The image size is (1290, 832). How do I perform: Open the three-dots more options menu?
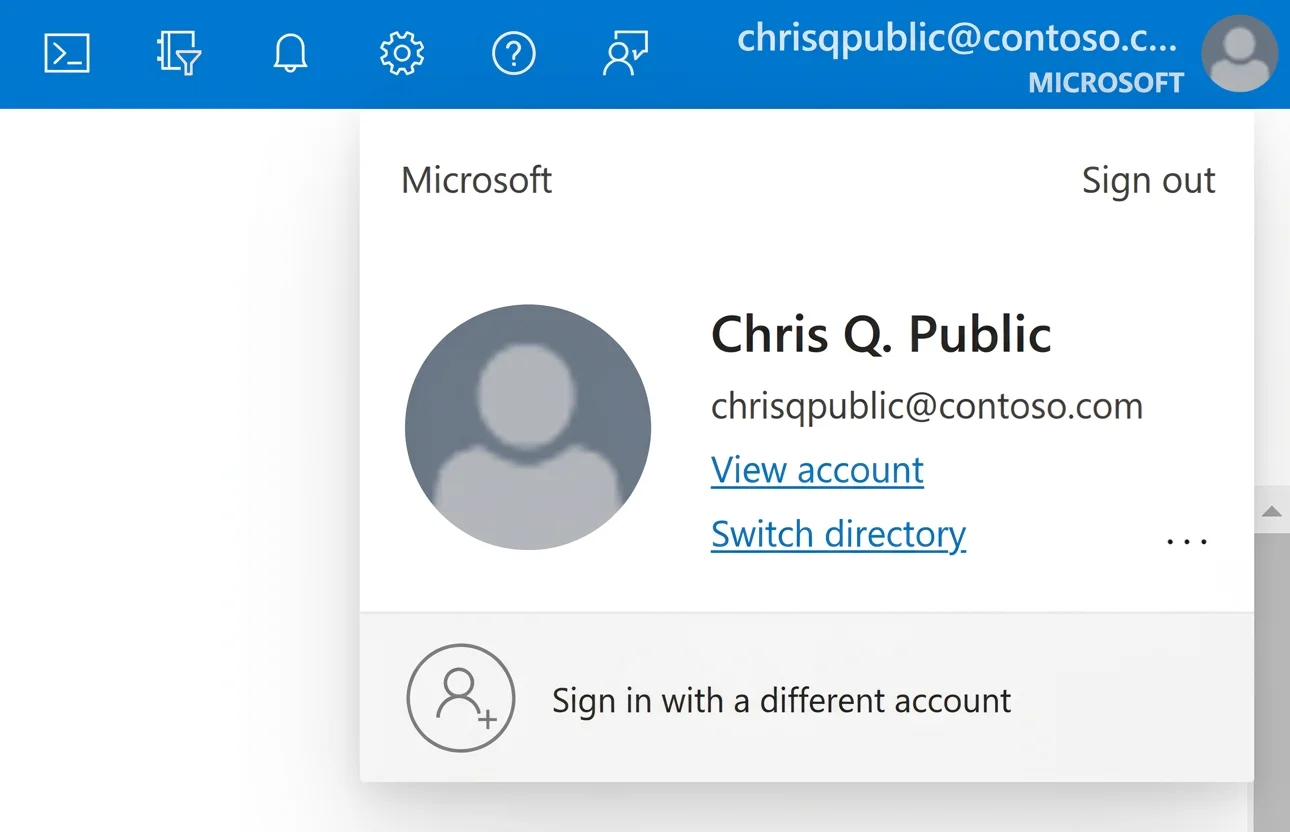point(1187,541)
